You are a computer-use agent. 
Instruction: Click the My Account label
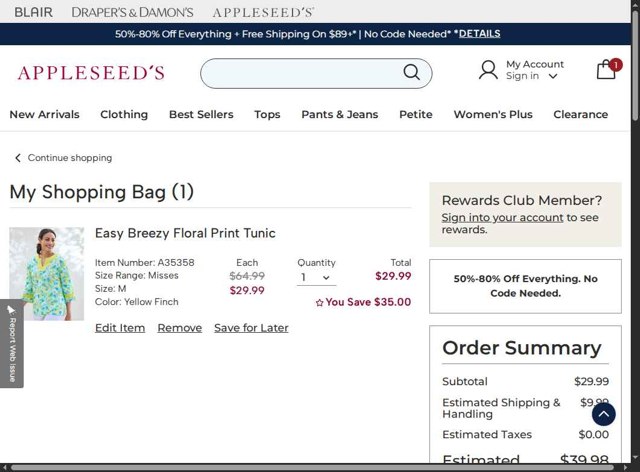(535, 64)
